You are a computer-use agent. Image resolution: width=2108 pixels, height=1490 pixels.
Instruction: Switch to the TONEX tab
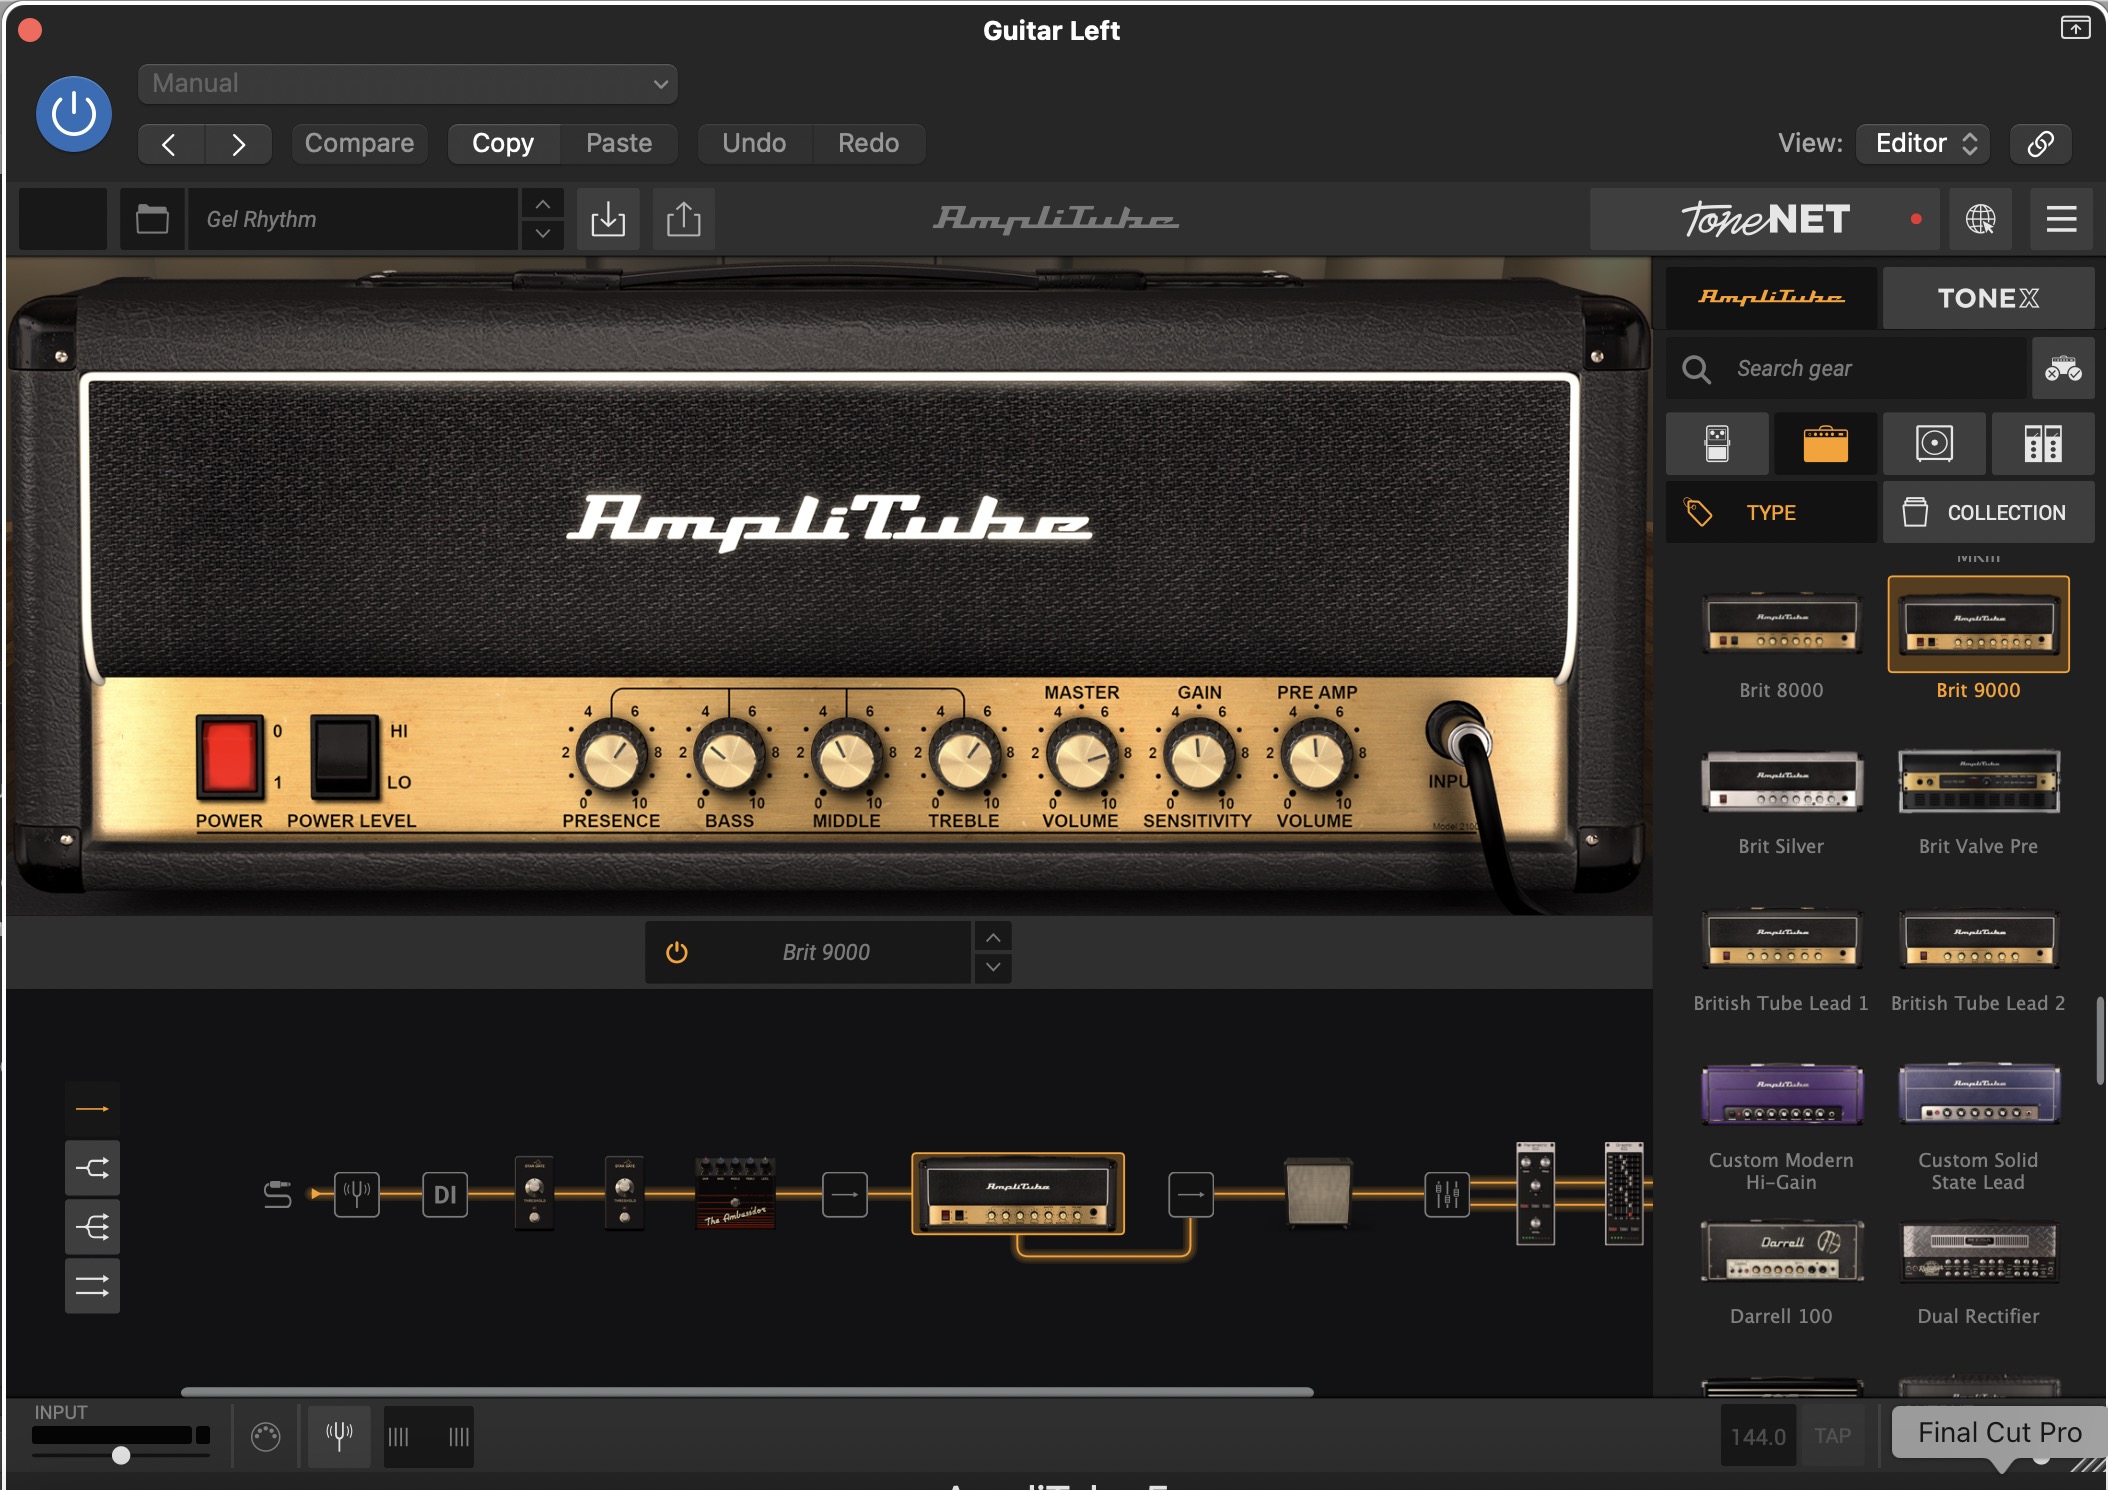click(1988, 298)
